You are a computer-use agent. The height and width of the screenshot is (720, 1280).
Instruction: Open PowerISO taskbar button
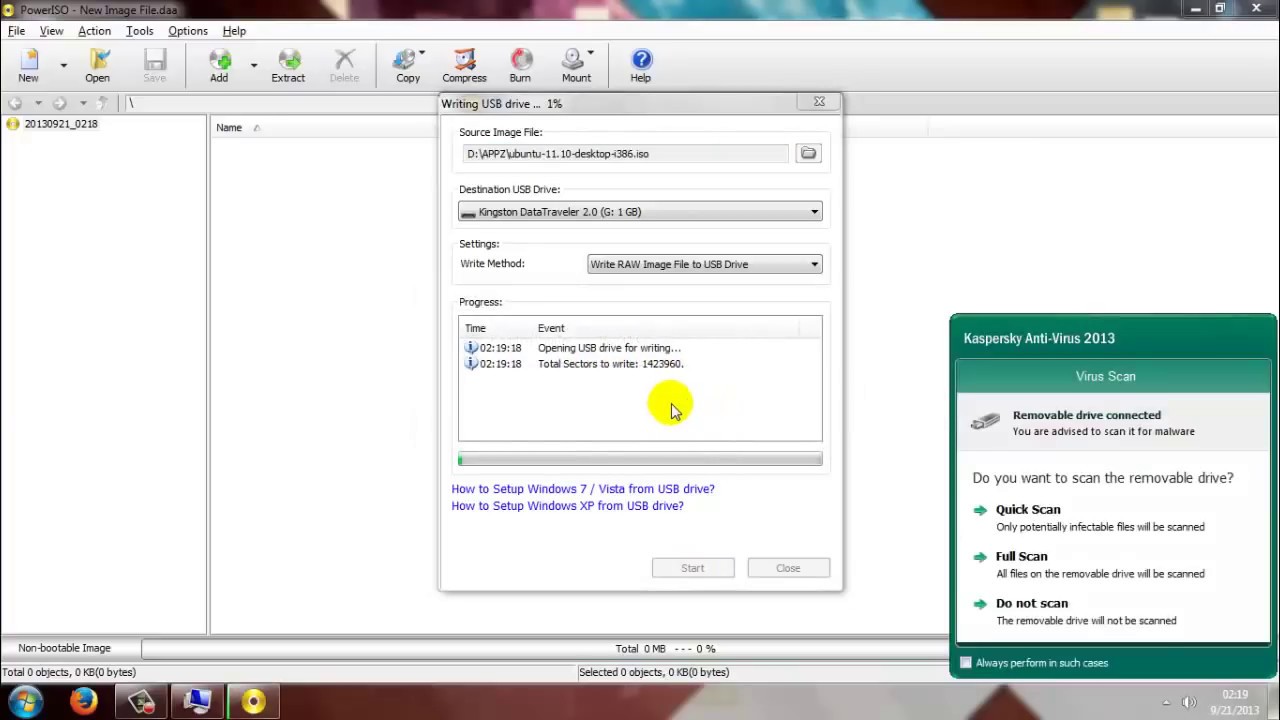pyautogui.click(x=253, y=701)
